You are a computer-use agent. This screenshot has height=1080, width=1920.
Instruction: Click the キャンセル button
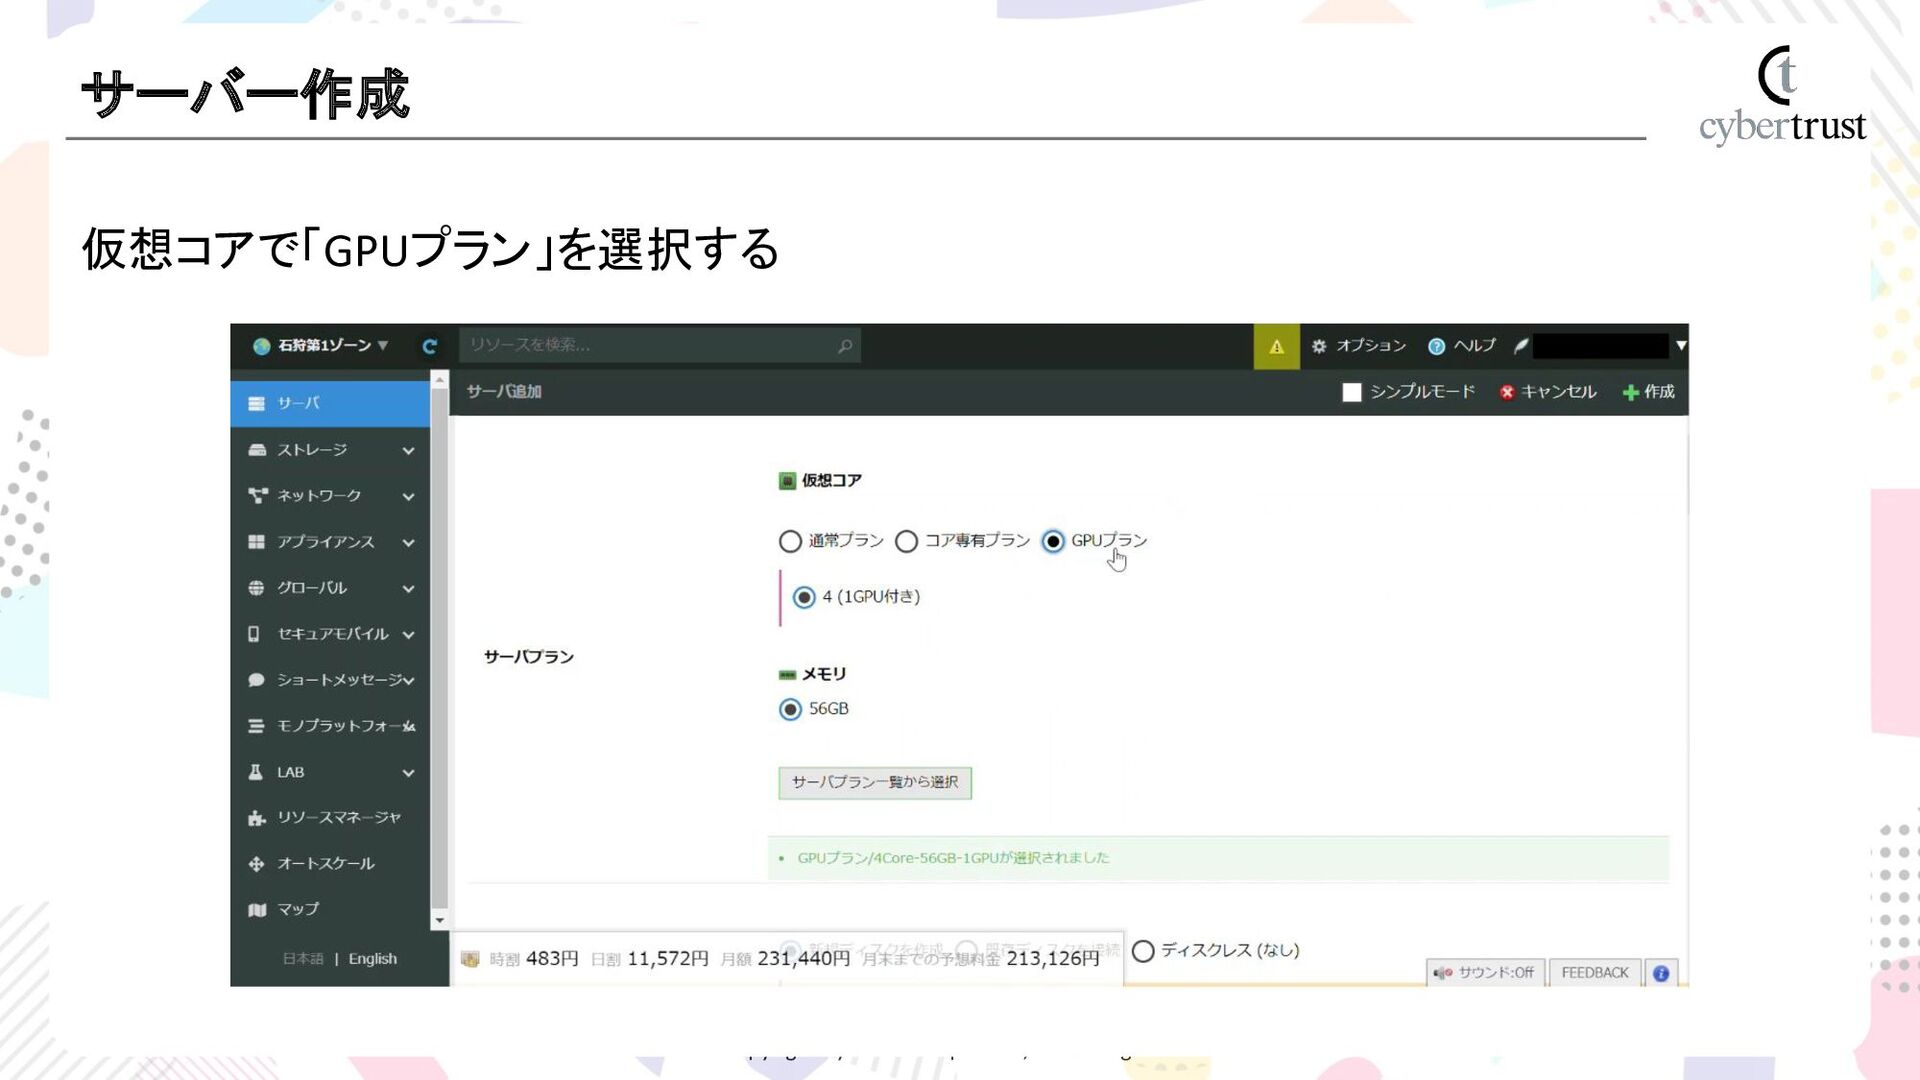[1548, 392]
